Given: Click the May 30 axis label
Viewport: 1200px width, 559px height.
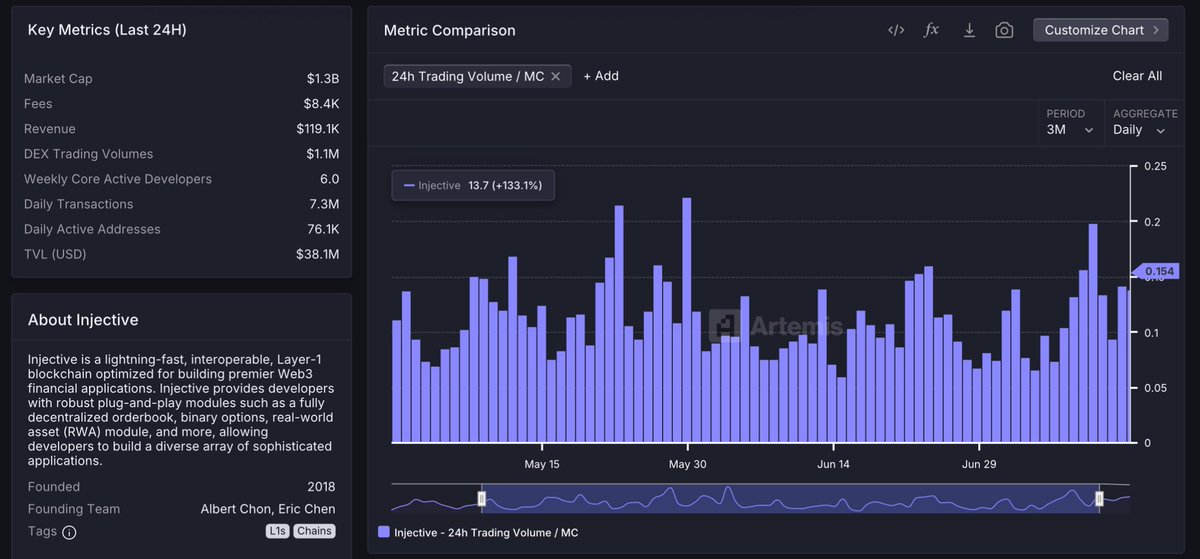Looking at the screenshot, I should click(687, 464).
